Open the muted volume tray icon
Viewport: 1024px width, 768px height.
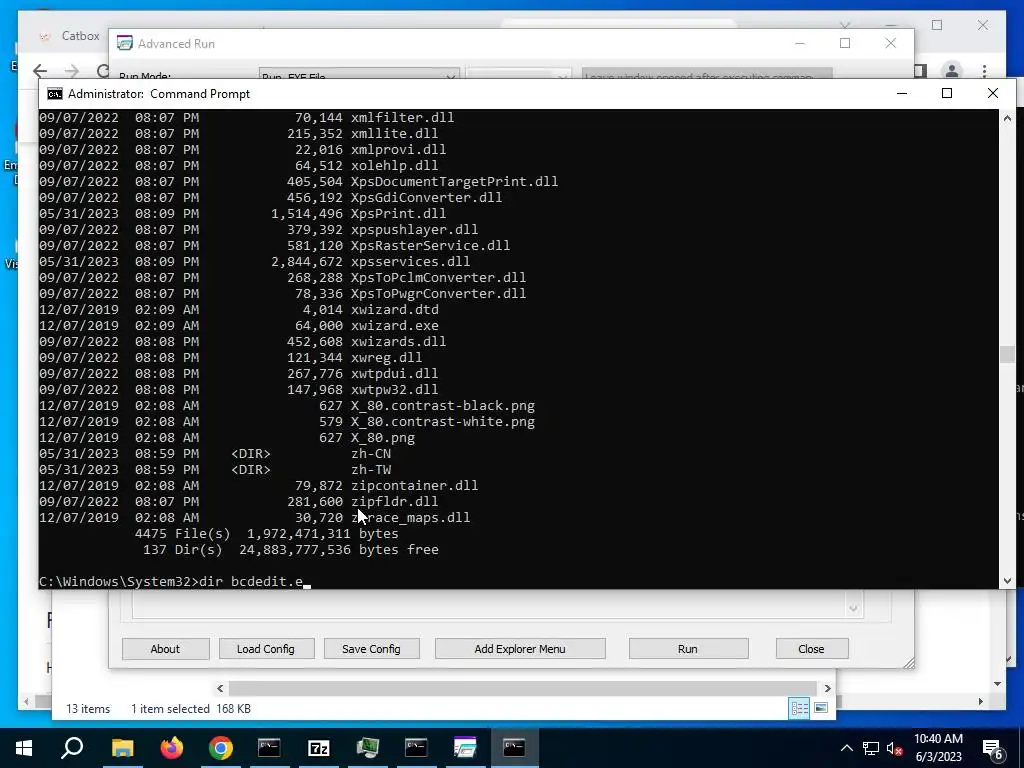pyautogui.click(x=895, y=748)
